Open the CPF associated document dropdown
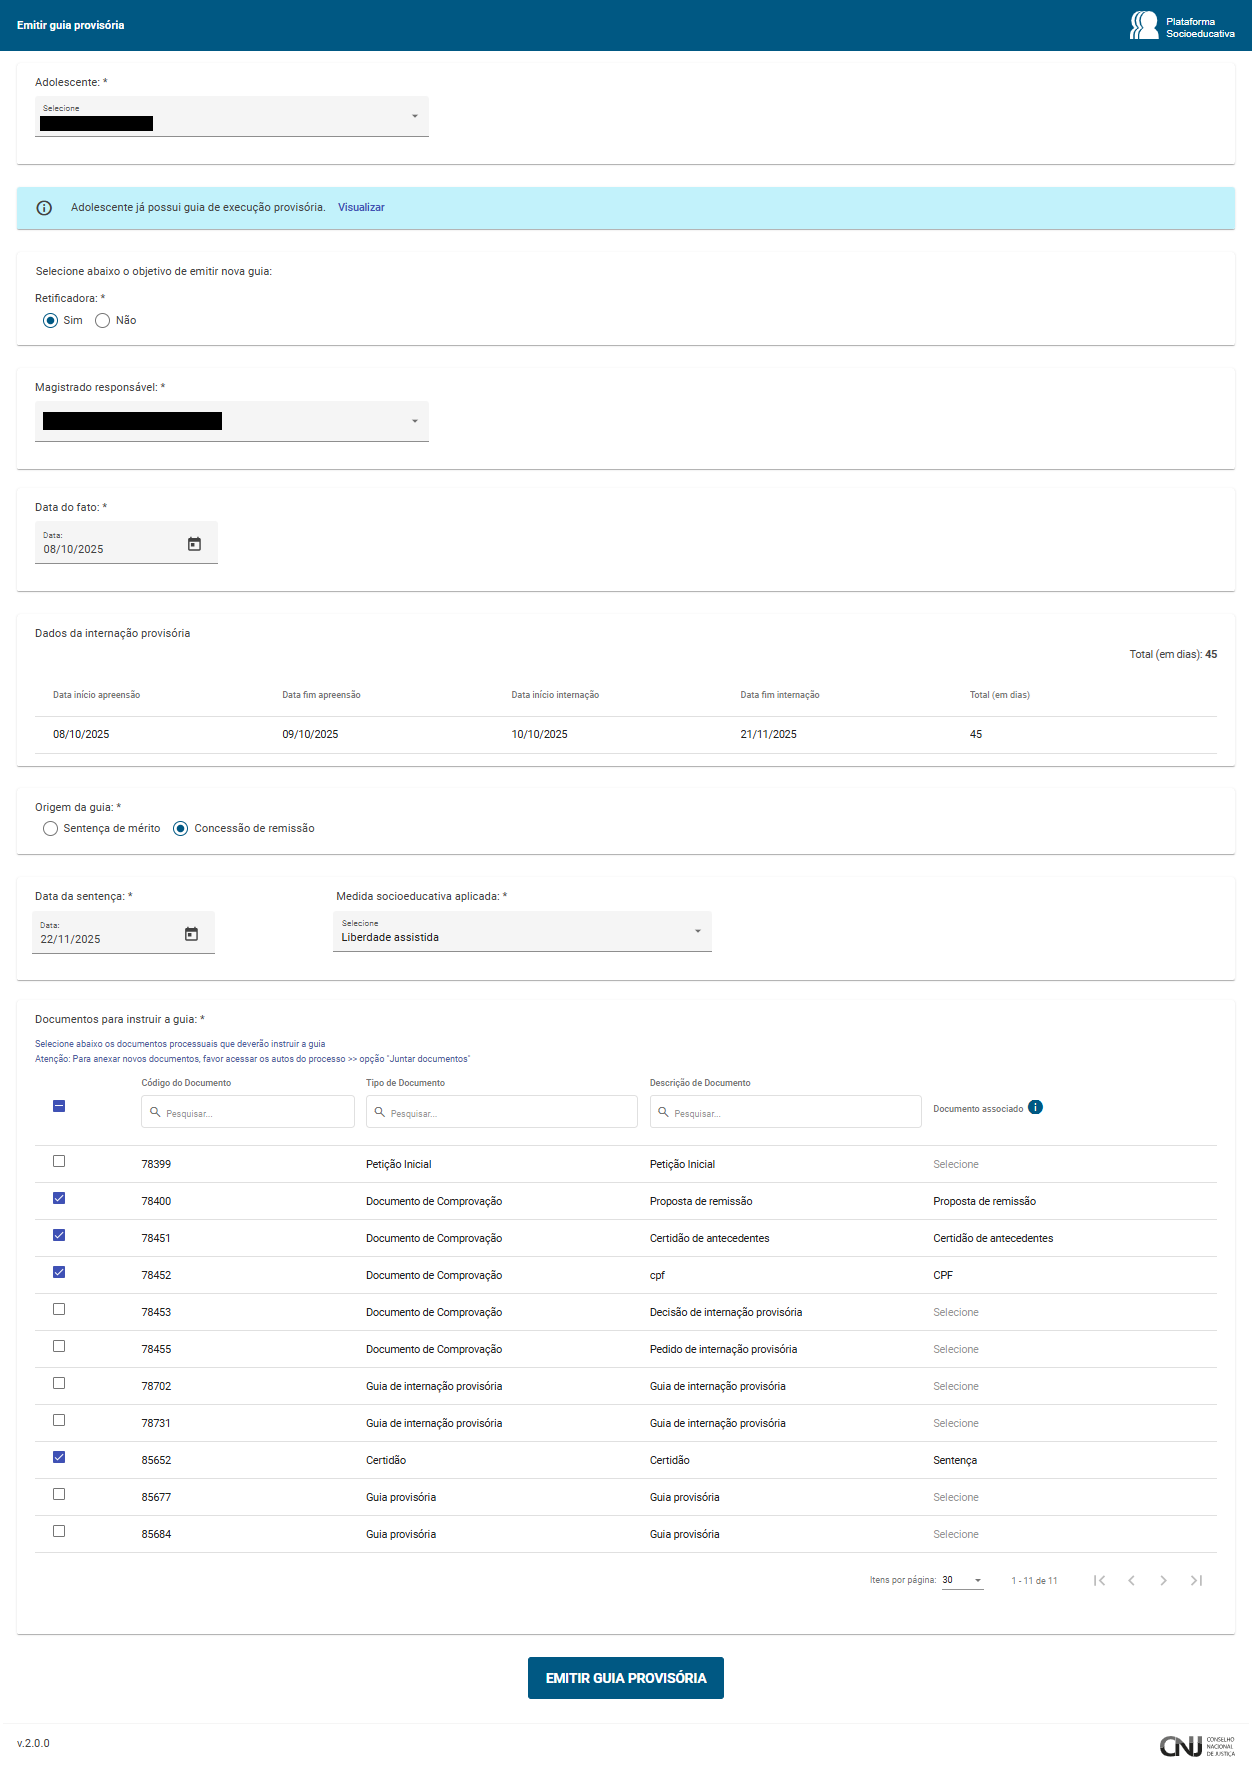 943,1275
